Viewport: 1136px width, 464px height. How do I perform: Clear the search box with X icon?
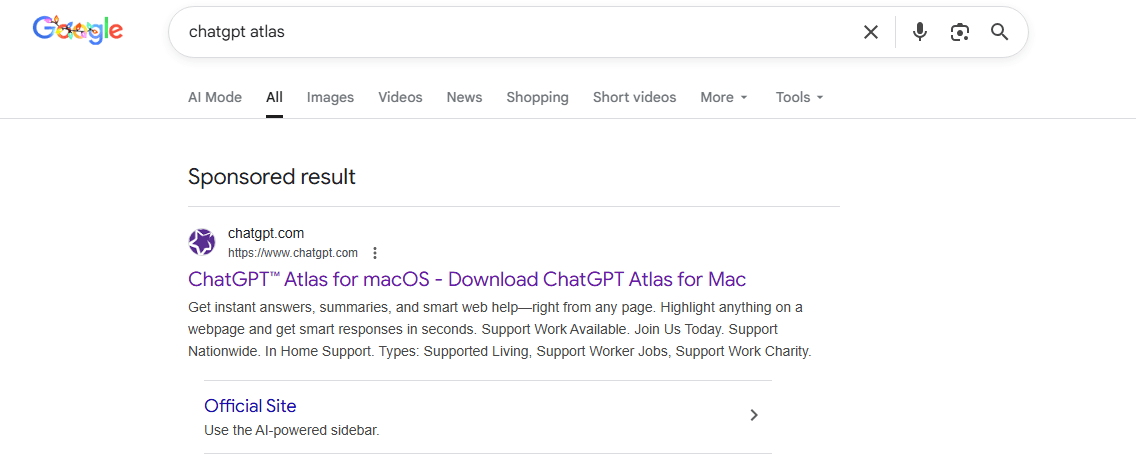[x=871, y=32]
